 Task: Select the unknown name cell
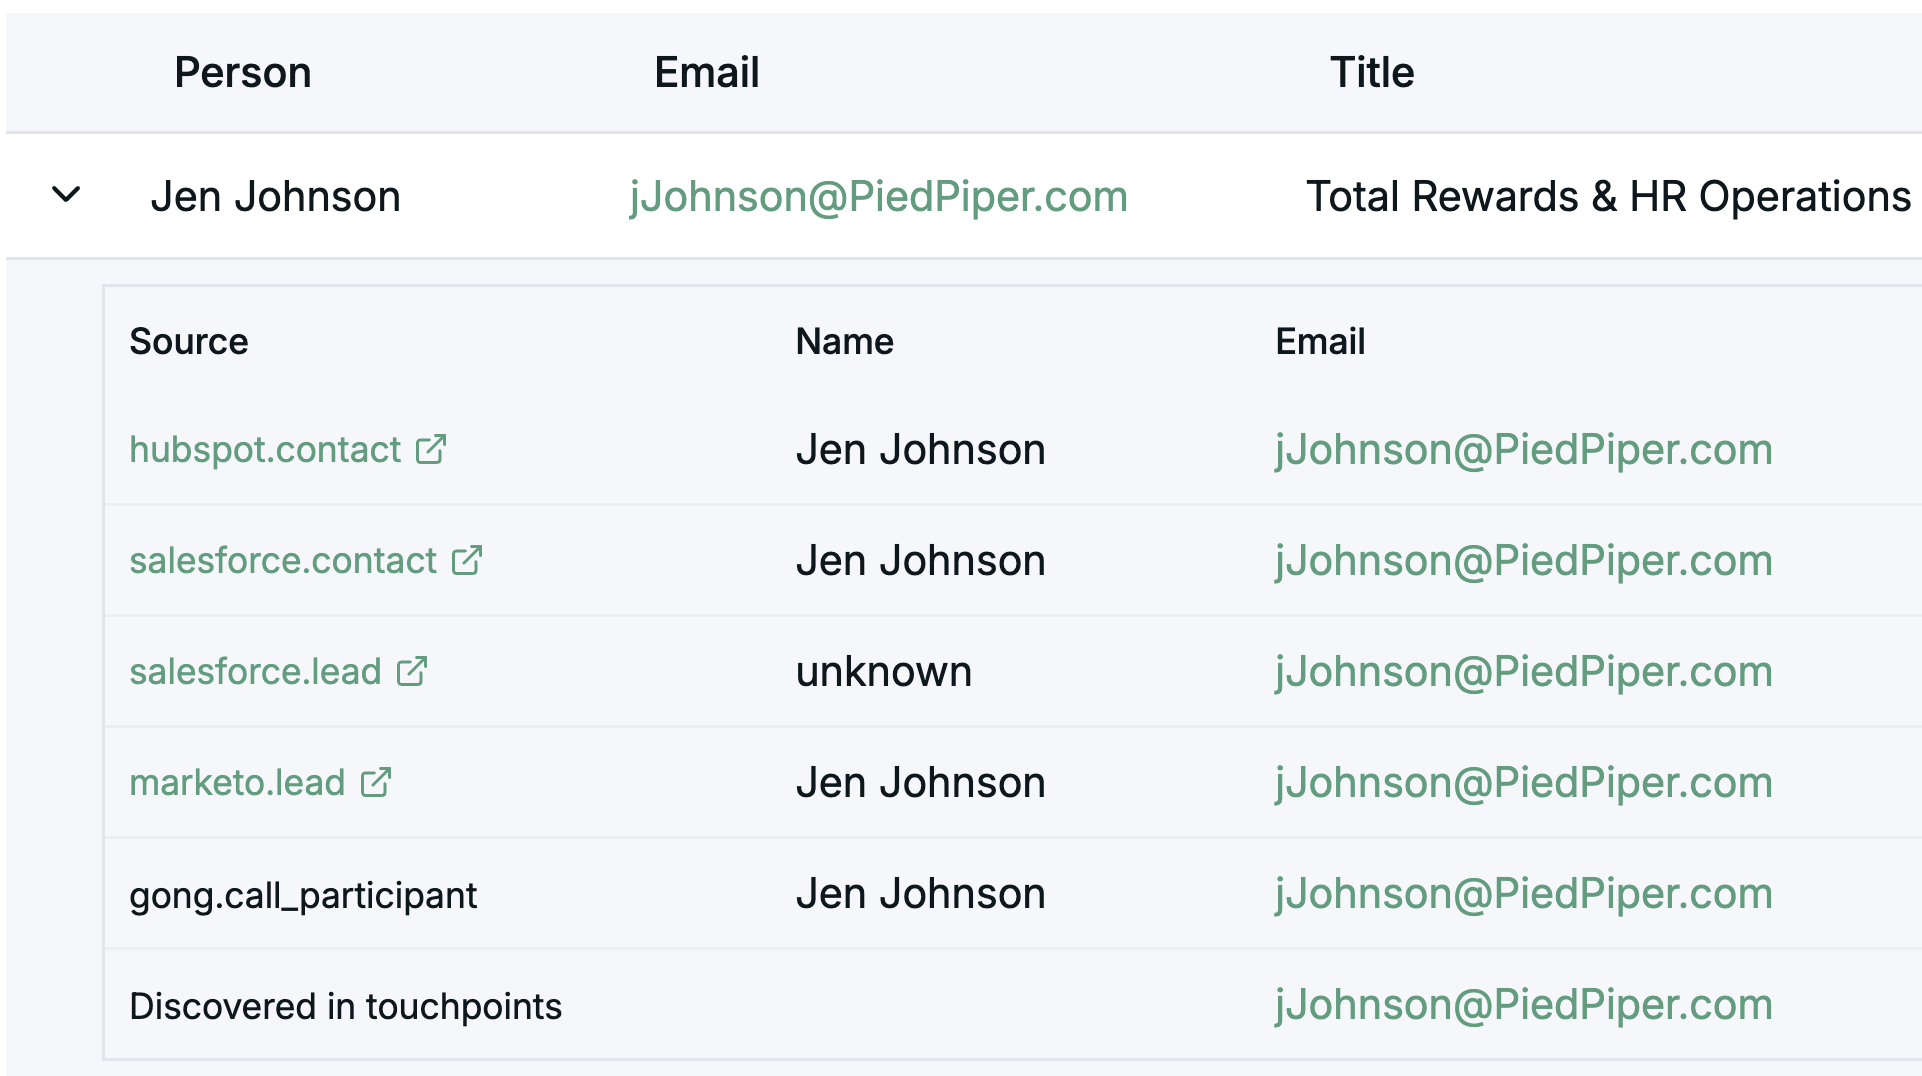coord(884,672)
